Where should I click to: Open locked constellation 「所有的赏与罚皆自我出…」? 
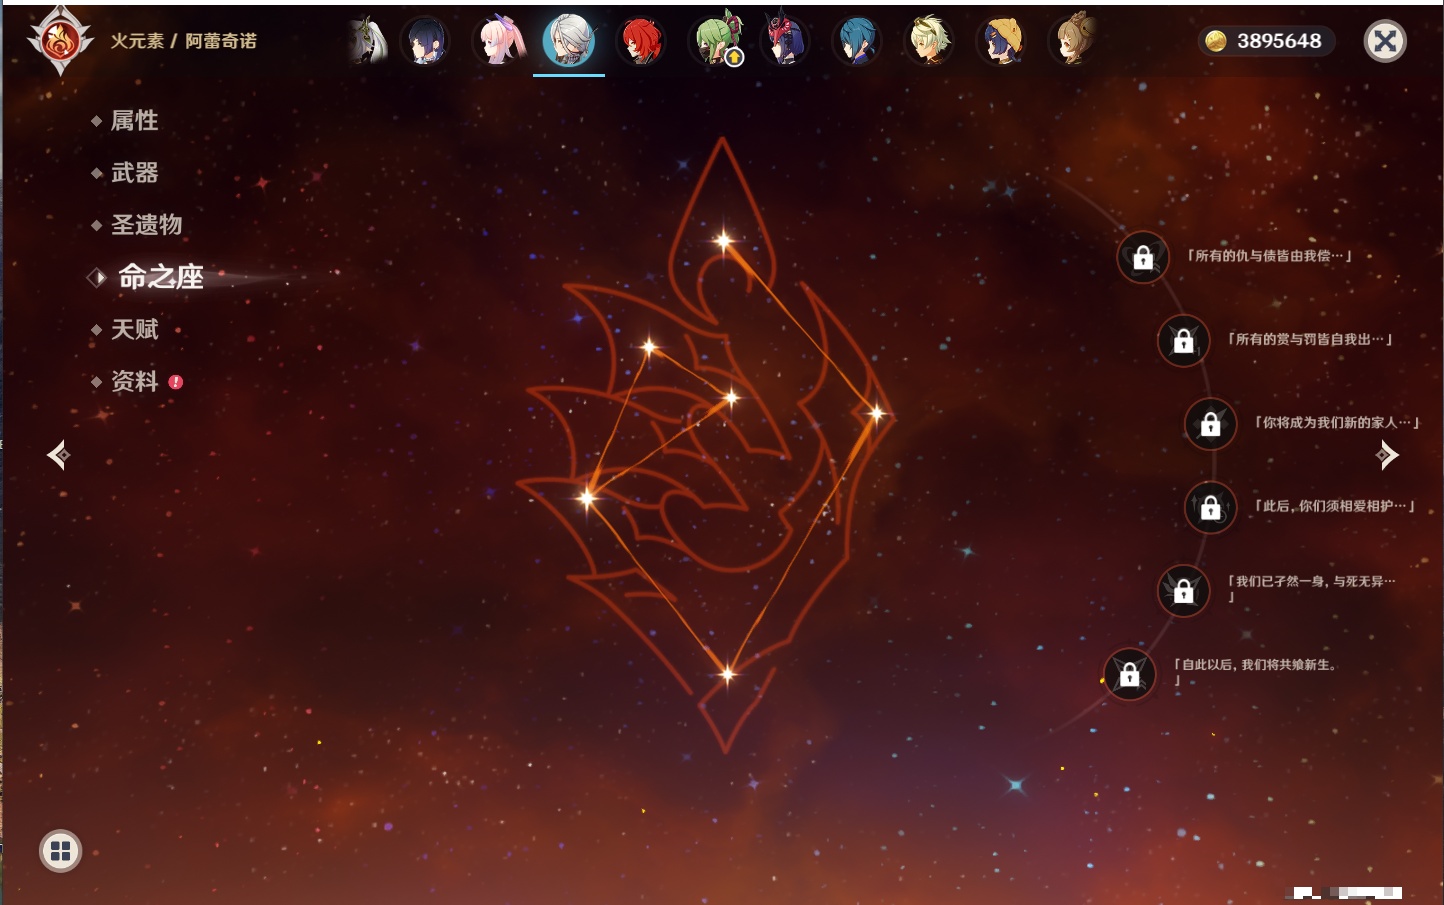pyautogui.click(x=1183, y=340)
